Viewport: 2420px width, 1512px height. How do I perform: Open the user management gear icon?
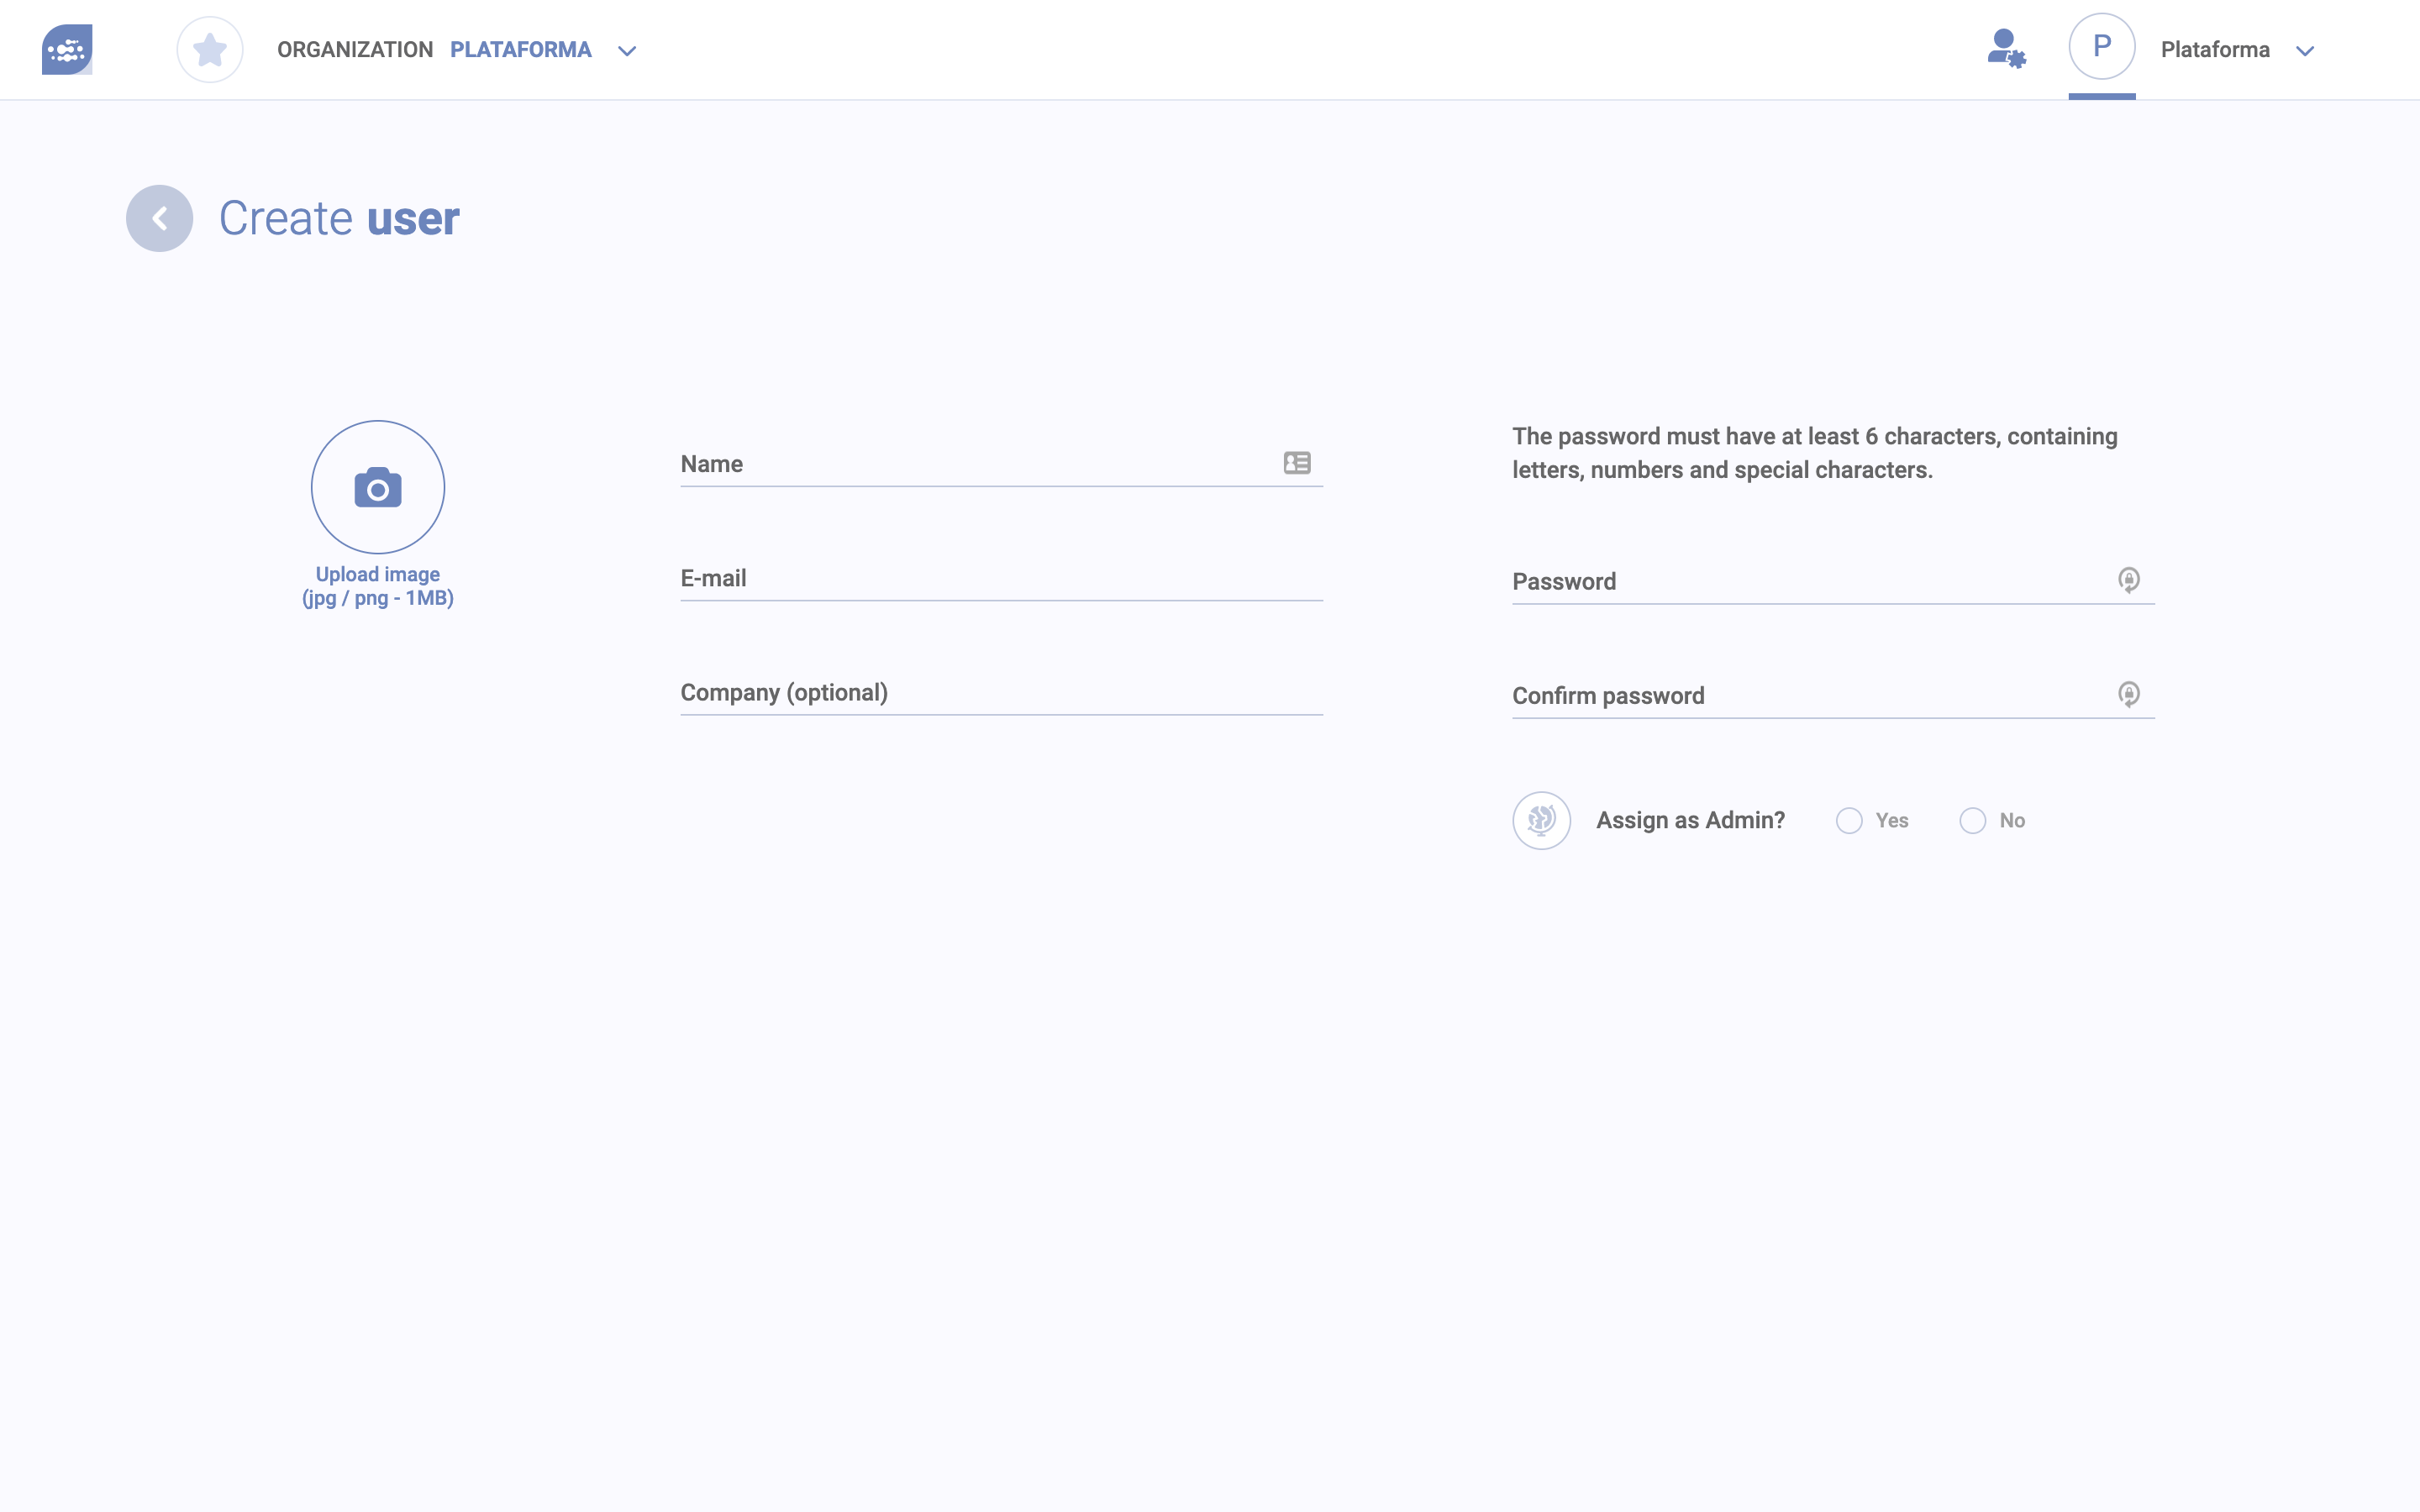2006,48
